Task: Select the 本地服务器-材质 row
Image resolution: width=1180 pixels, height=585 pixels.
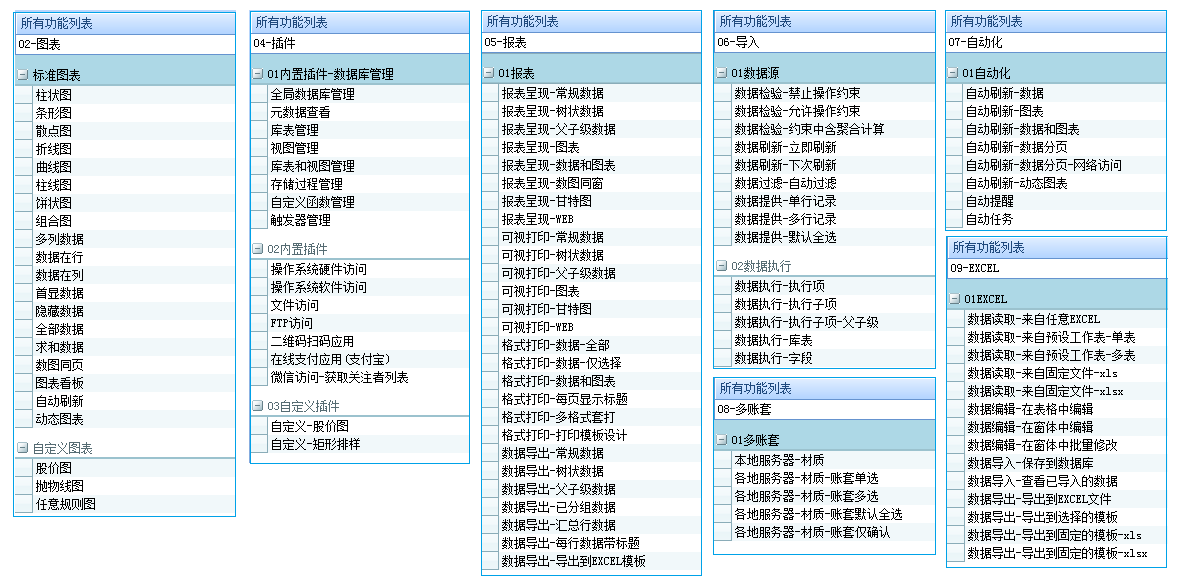Action: 824,460
